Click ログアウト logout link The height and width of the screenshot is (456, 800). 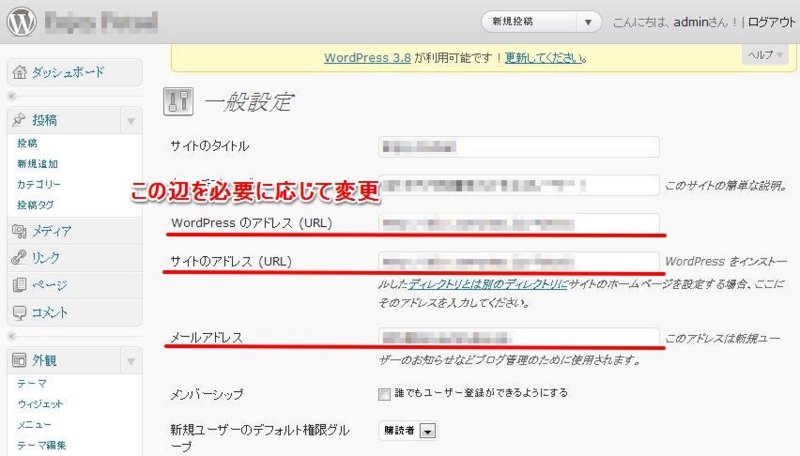point(771,22)
